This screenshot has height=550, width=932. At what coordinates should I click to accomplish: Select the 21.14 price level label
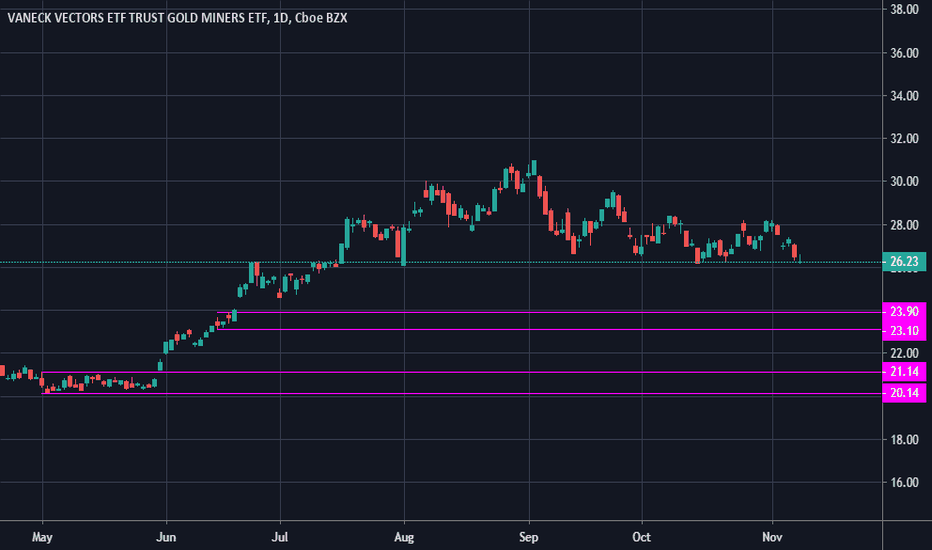pyautogui.click(x=904, y=372)
